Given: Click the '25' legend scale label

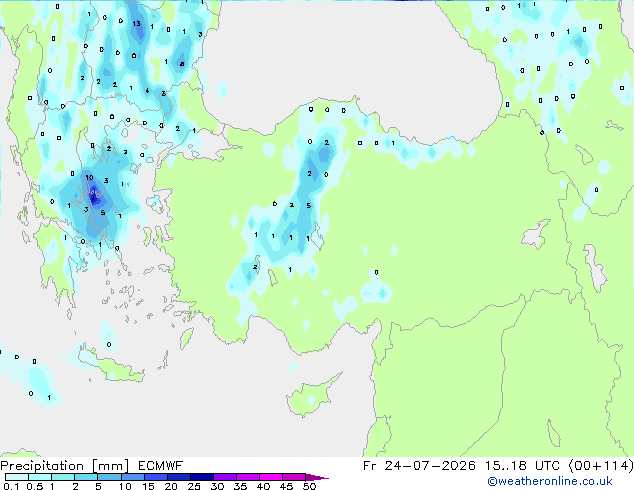Looking at the screenshot, I should [194, 486].
